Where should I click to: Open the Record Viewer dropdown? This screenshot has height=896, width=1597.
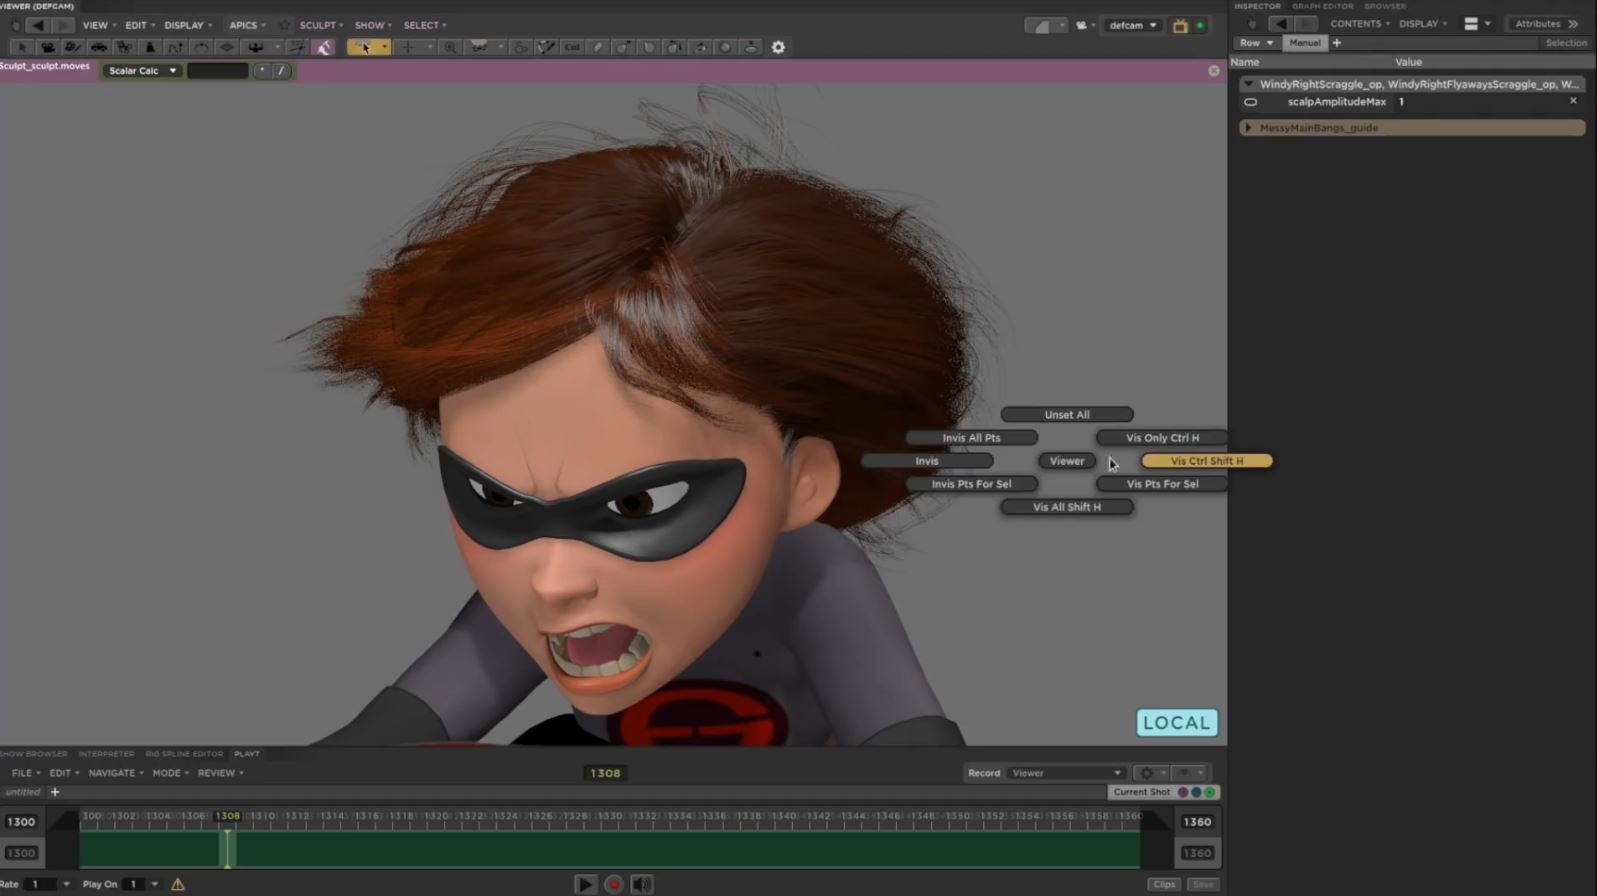(x=1066, y=773)
